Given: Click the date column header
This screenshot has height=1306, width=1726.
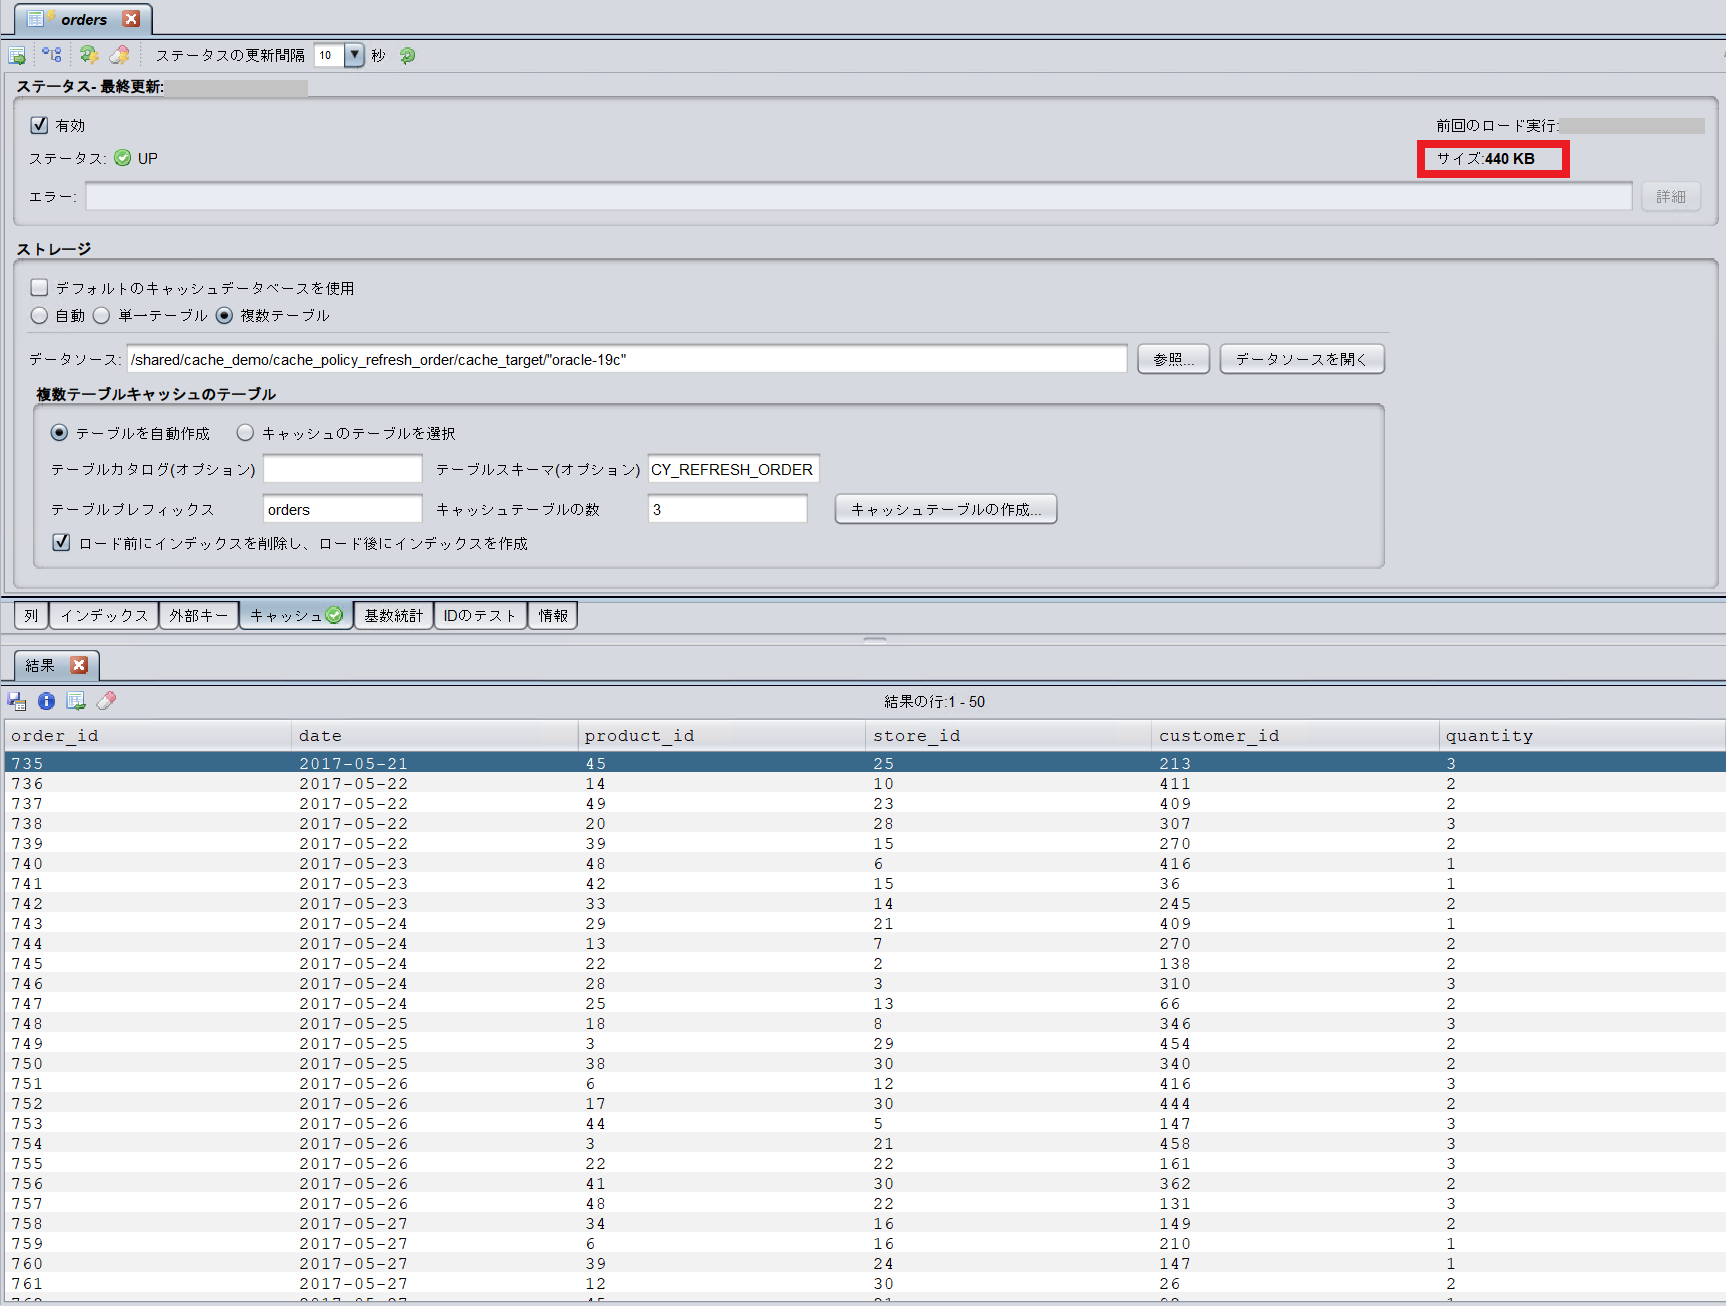Looking at the screenshot, I should pyautogui.click(x=435, y=736).
